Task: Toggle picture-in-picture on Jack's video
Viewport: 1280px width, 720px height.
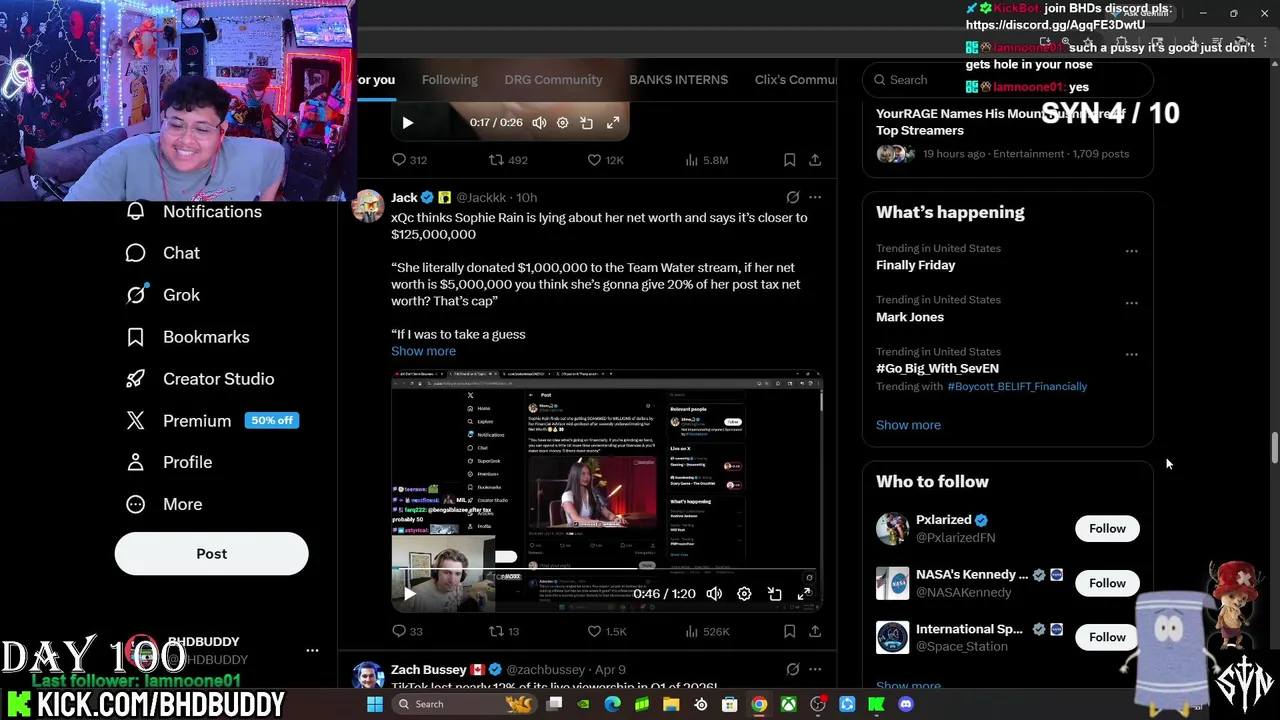Action: coord(774,594)
